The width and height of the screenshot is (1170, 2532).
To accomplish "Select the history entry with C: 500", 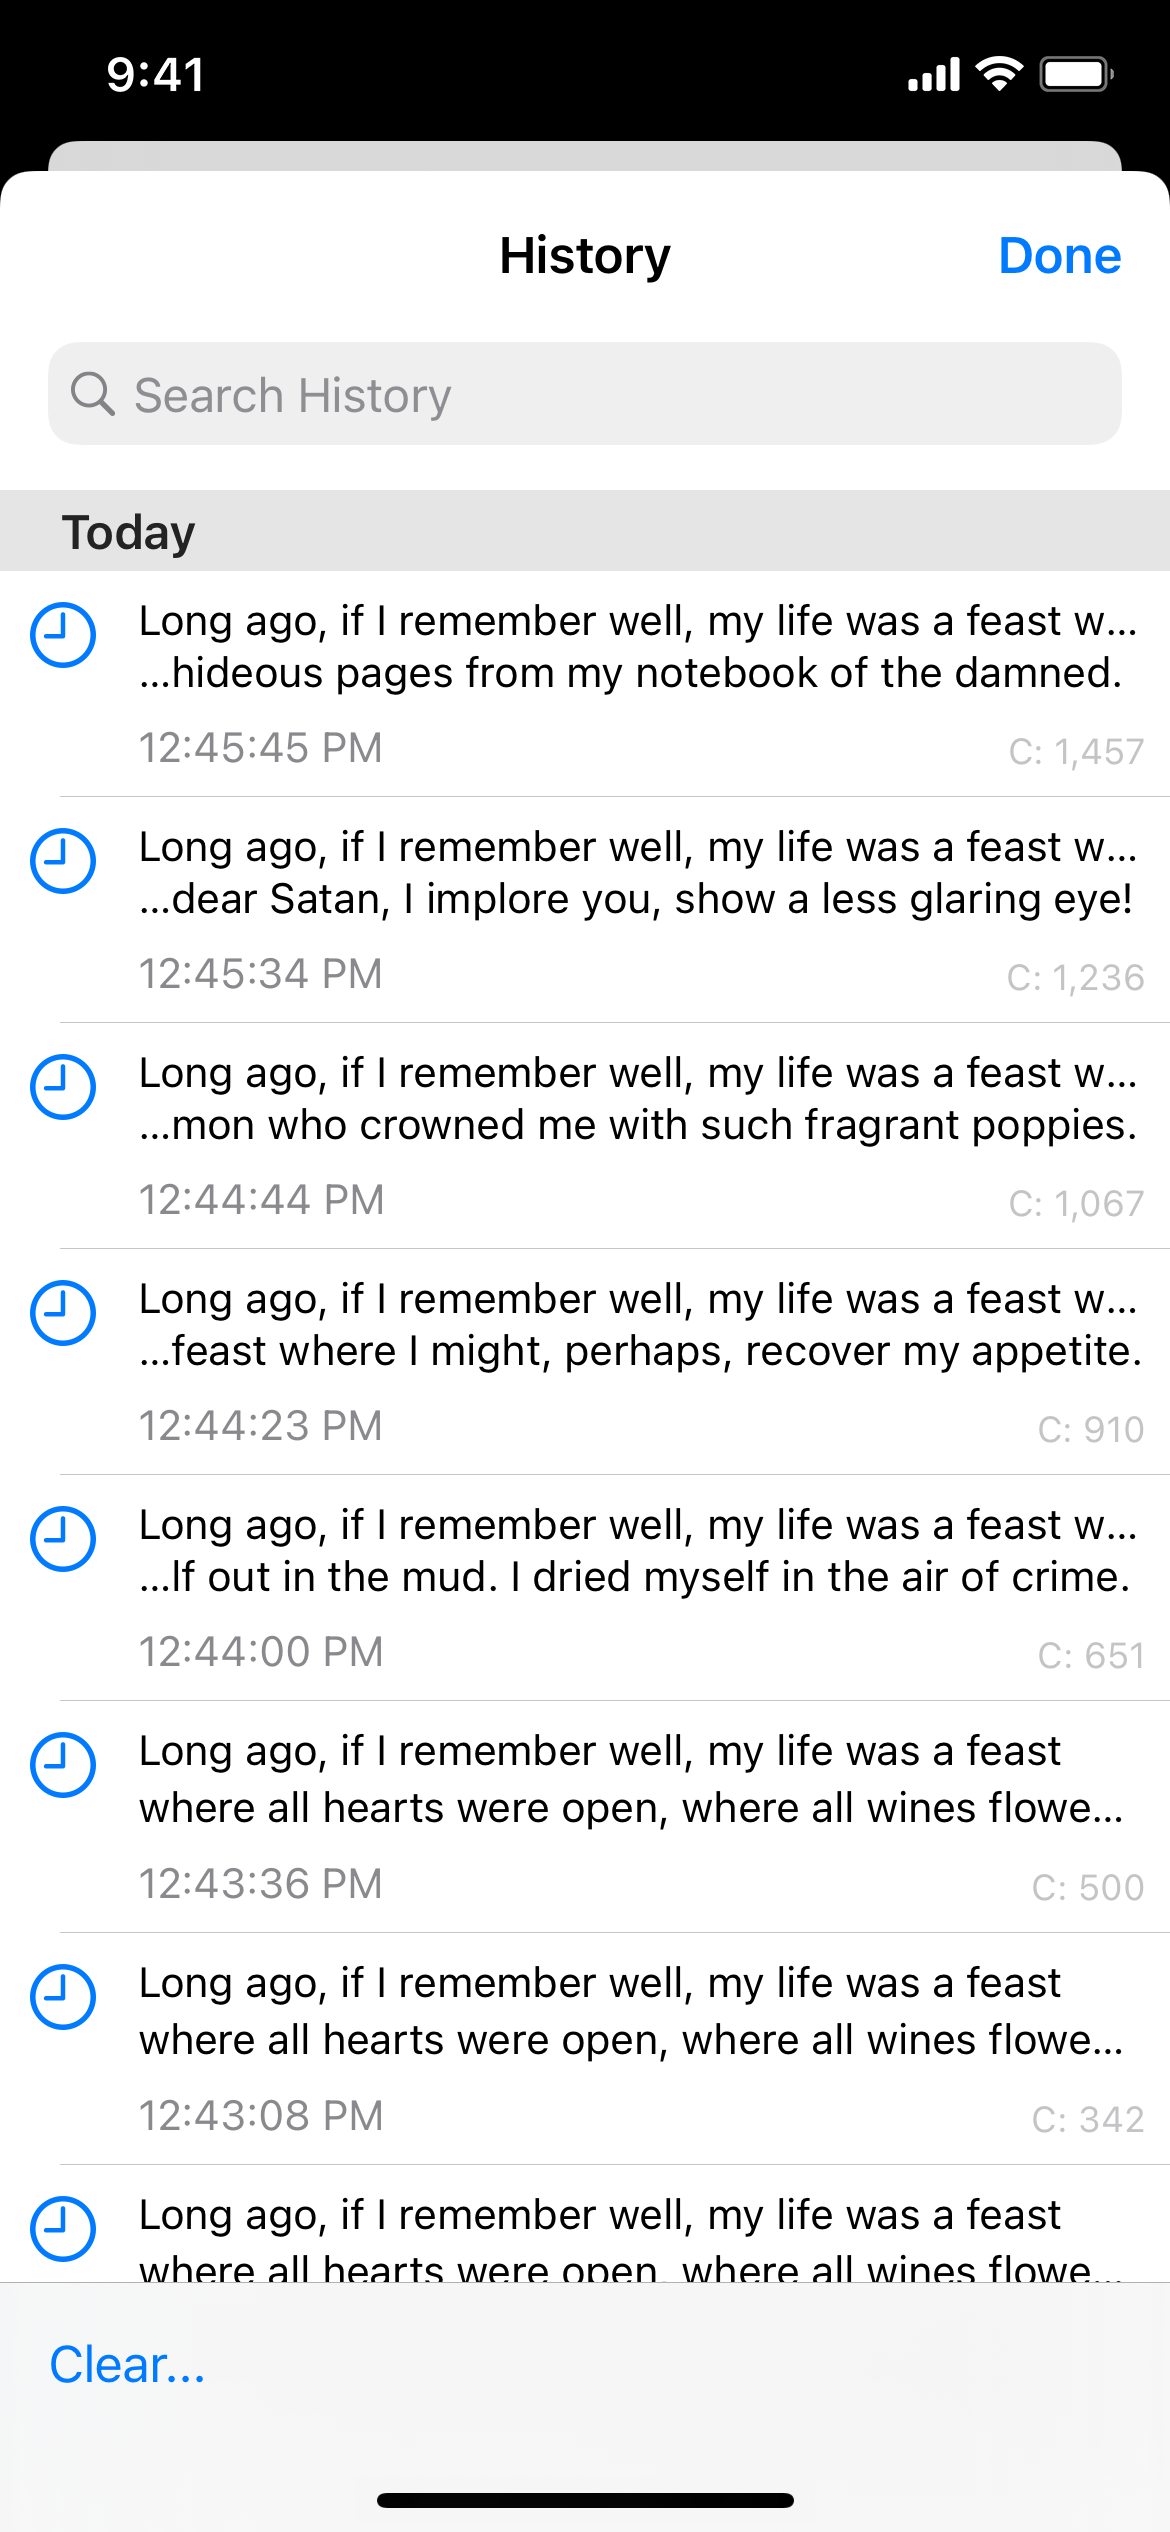I will [x=585, y=1817].
